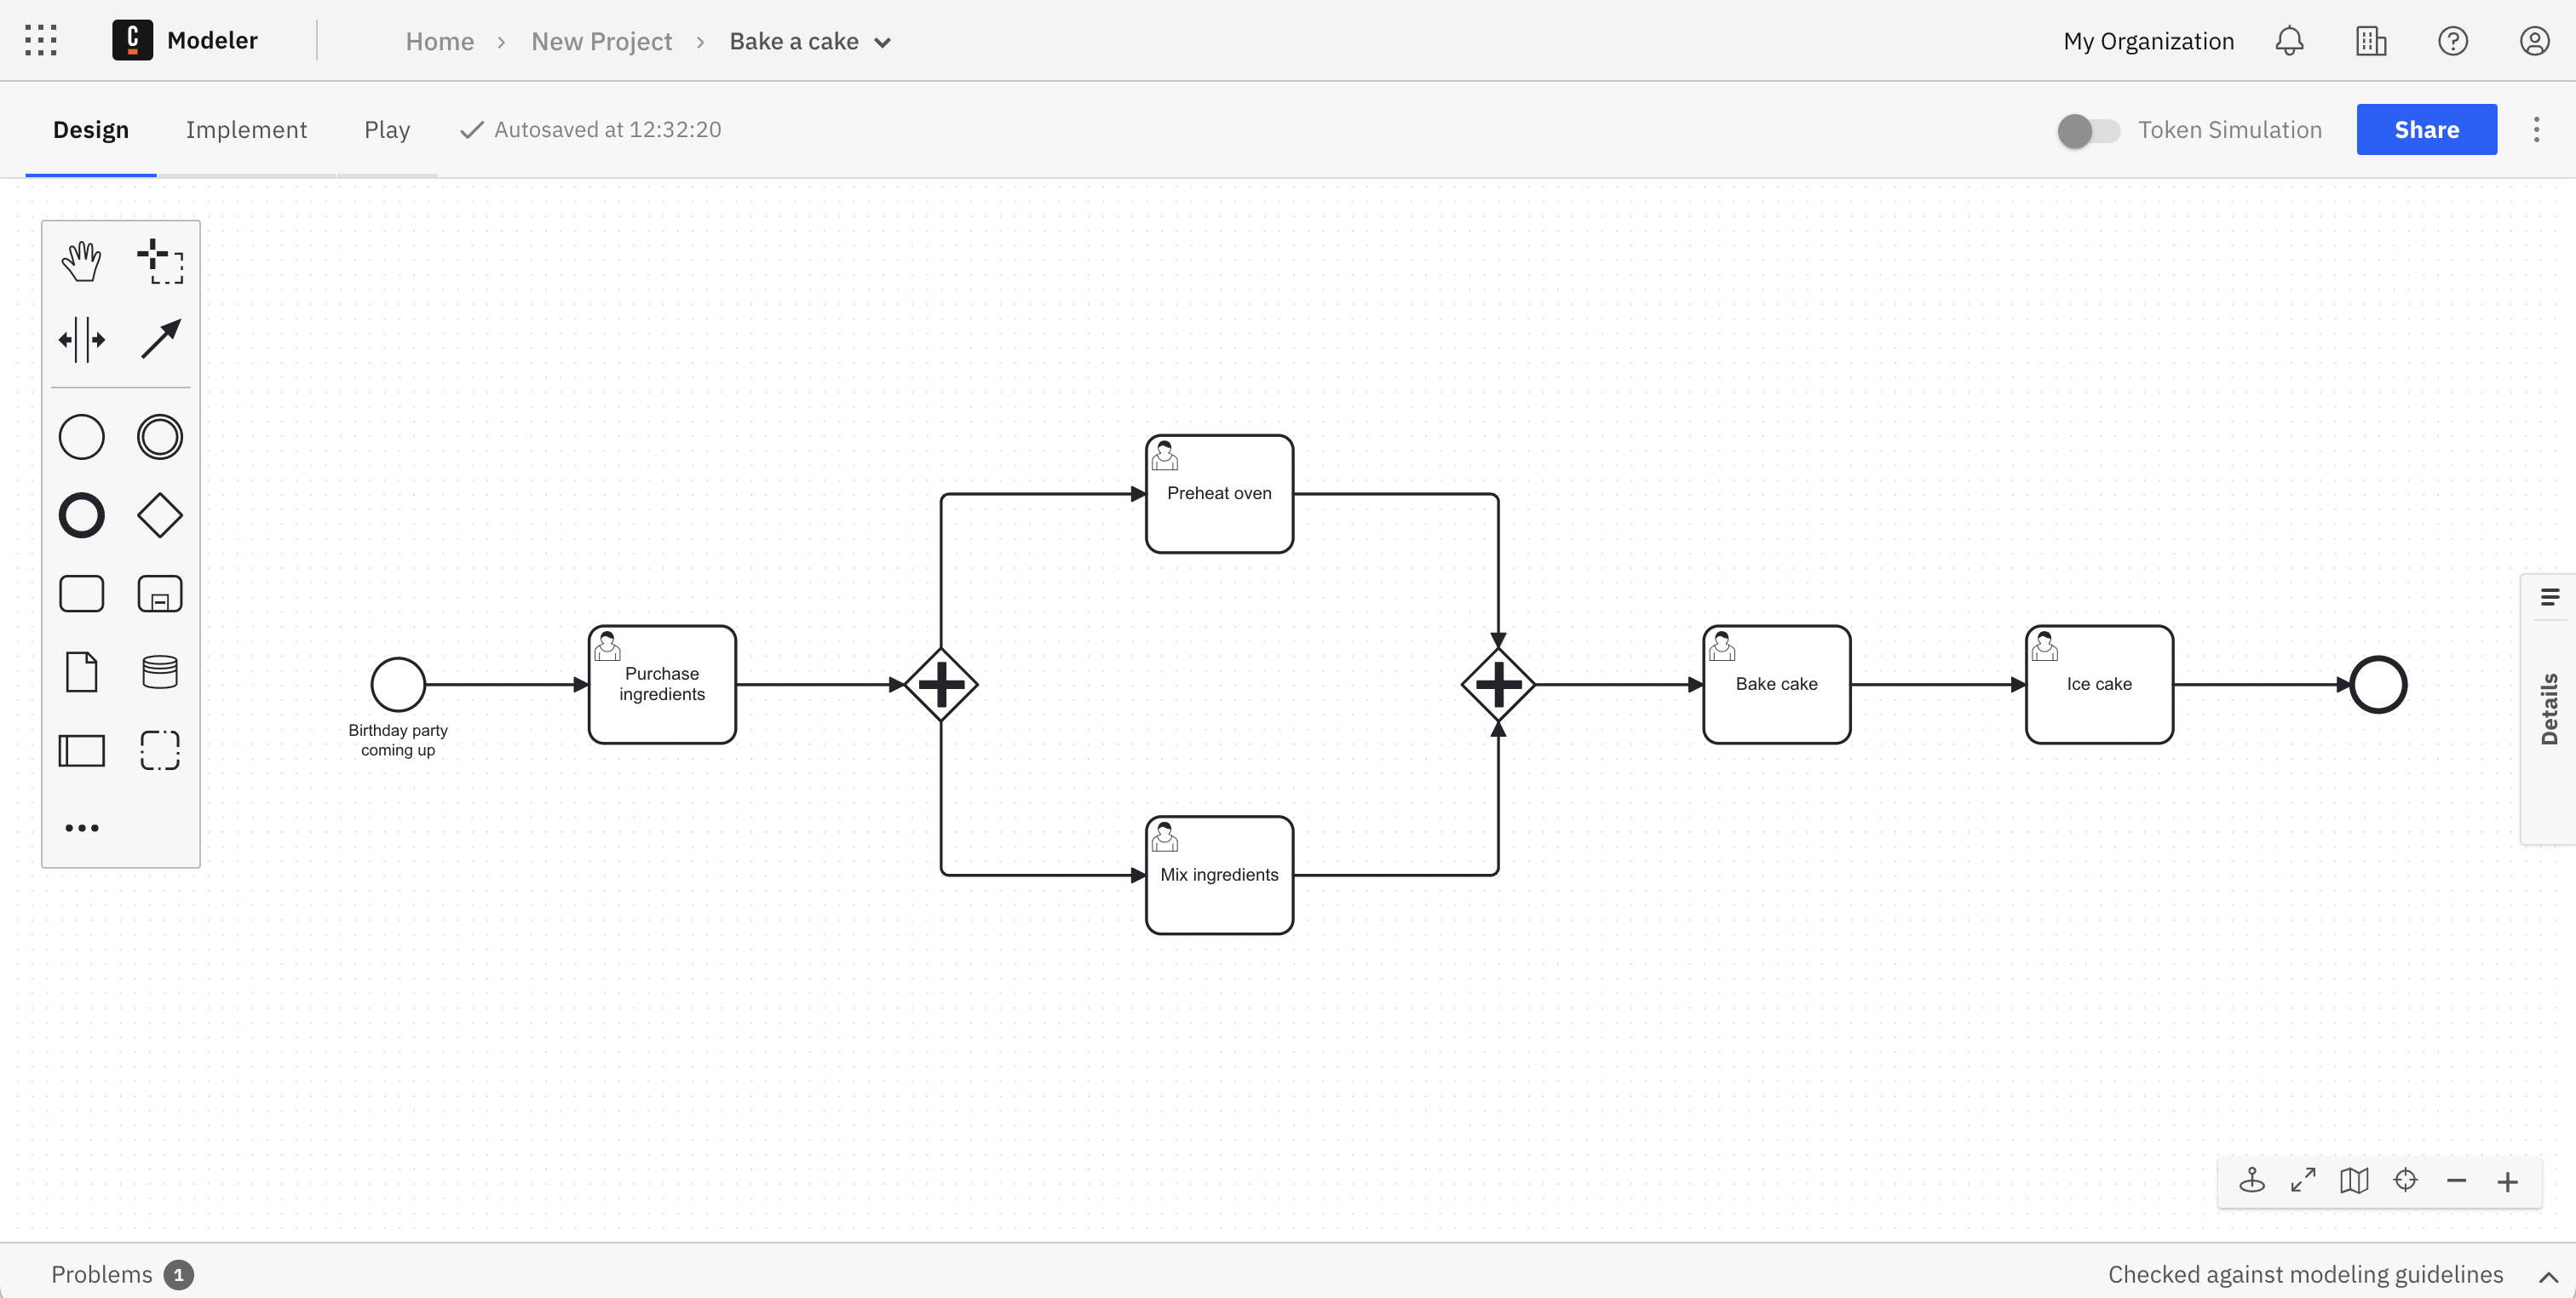Open the New Project breadcrumb menu
Image resolution: width=2576 pixels, height=1298 pixels.
click(601, 40)
